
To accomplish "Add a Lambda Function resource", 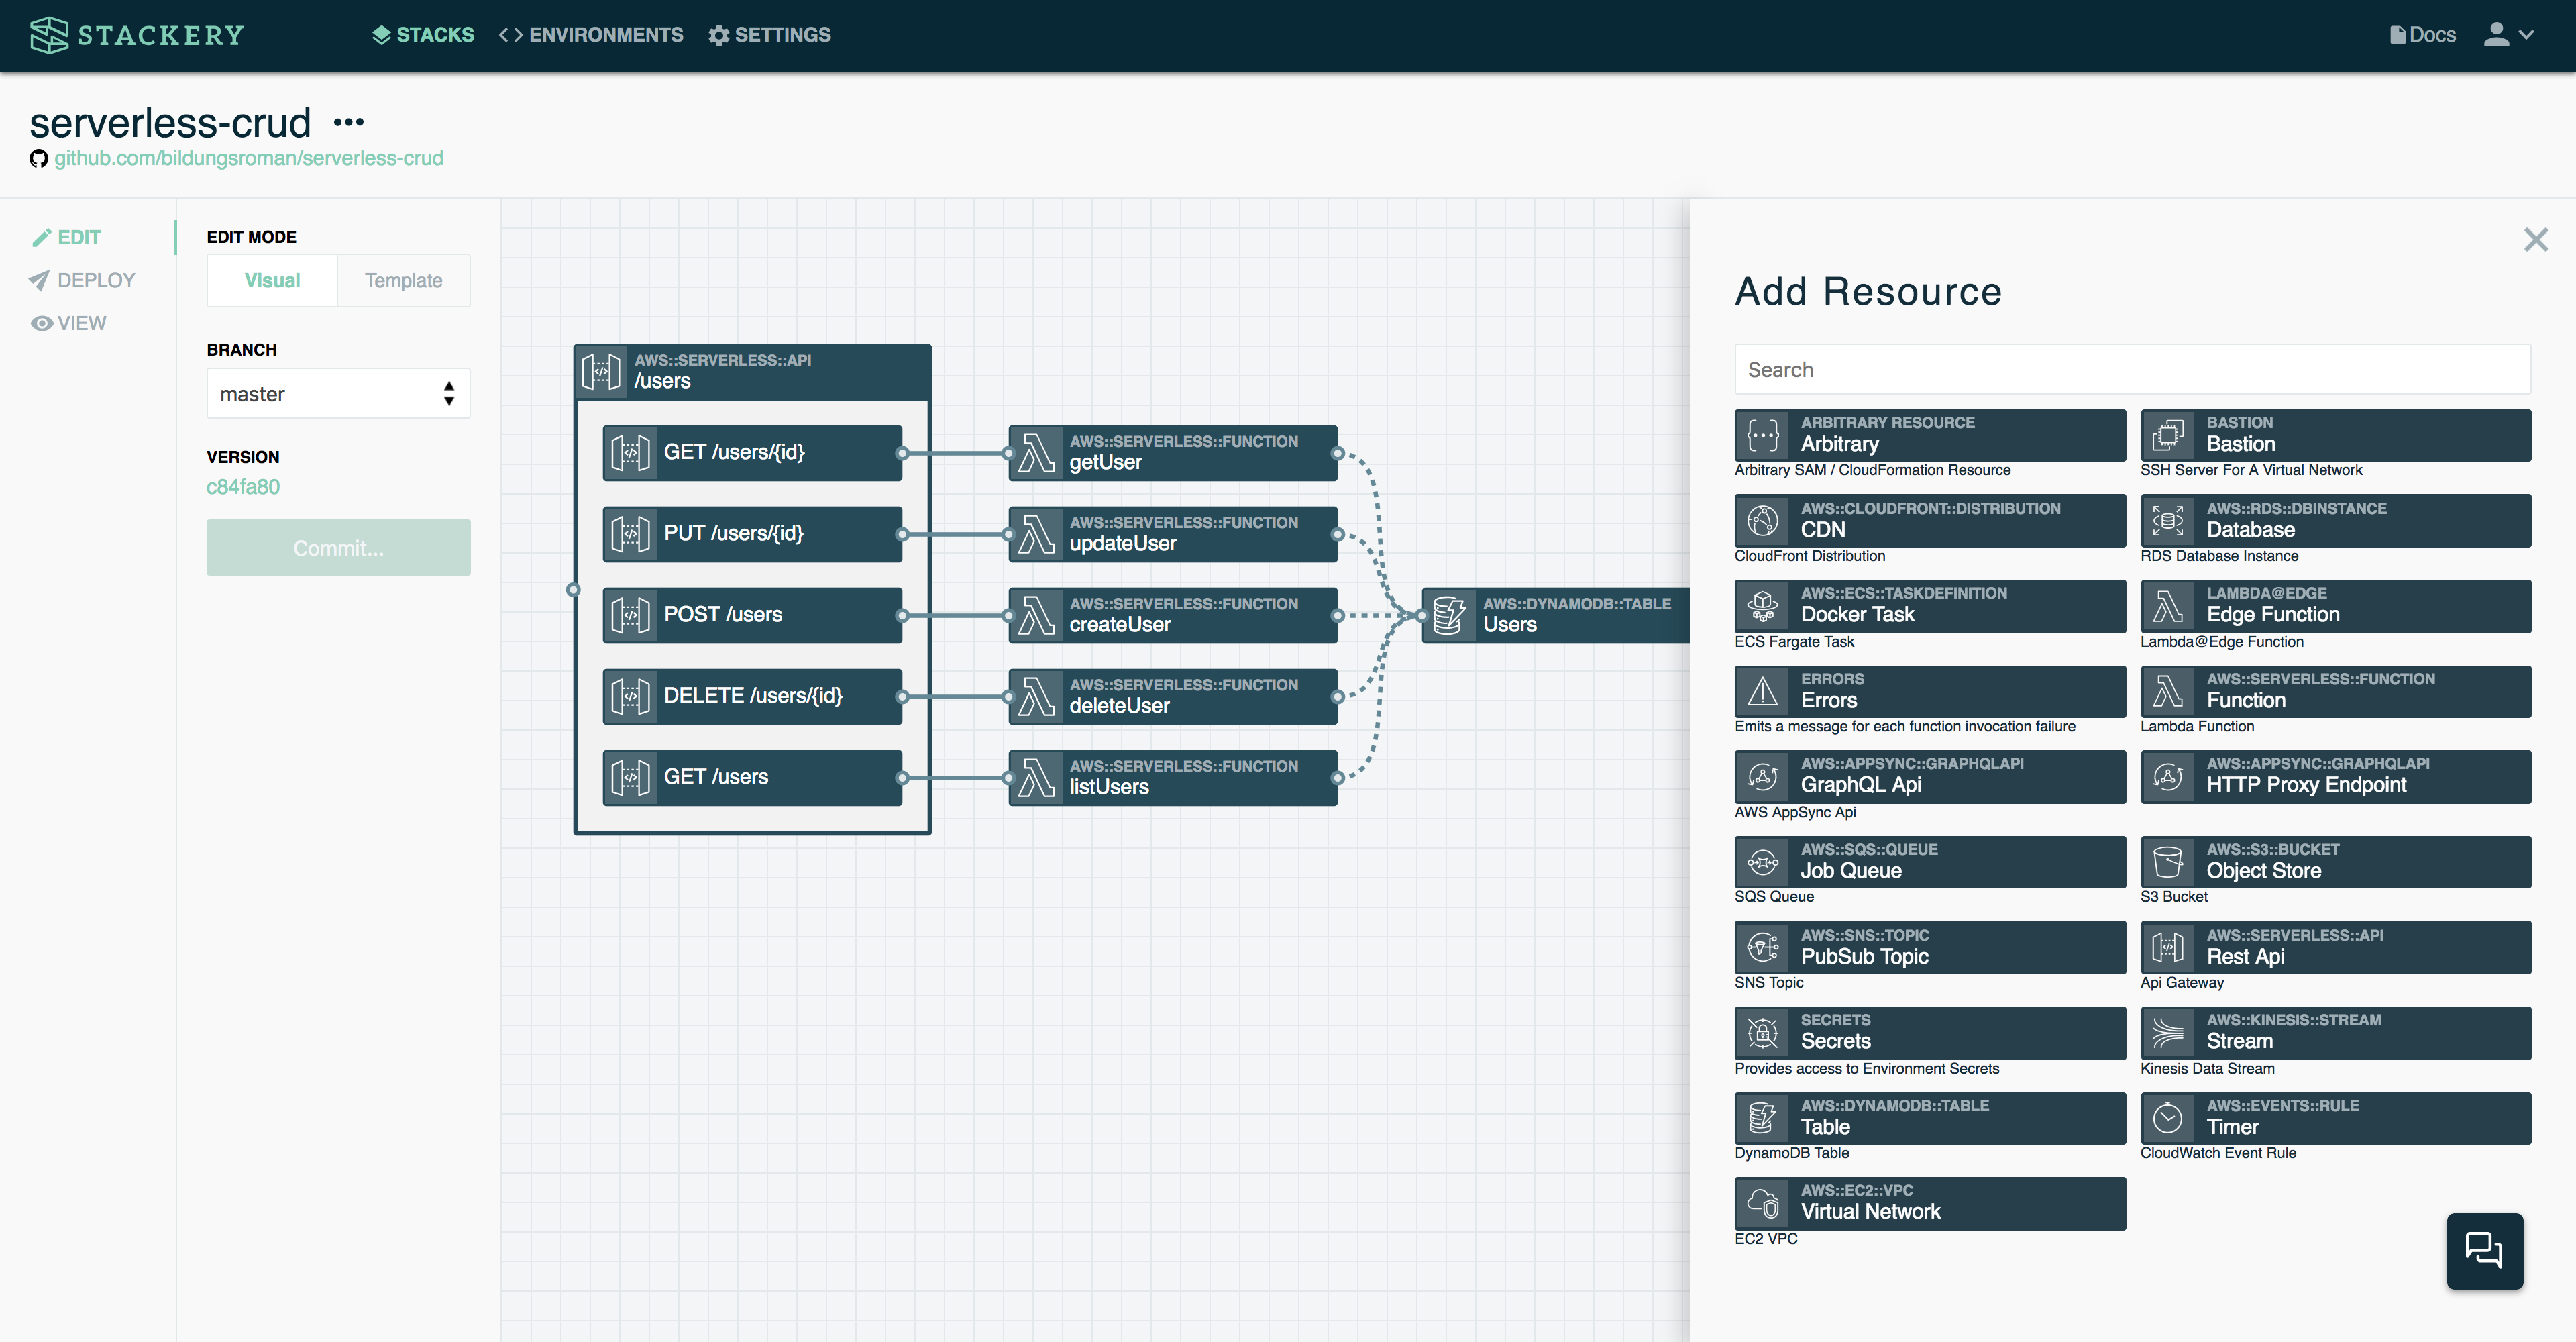I will (2335, 691).
